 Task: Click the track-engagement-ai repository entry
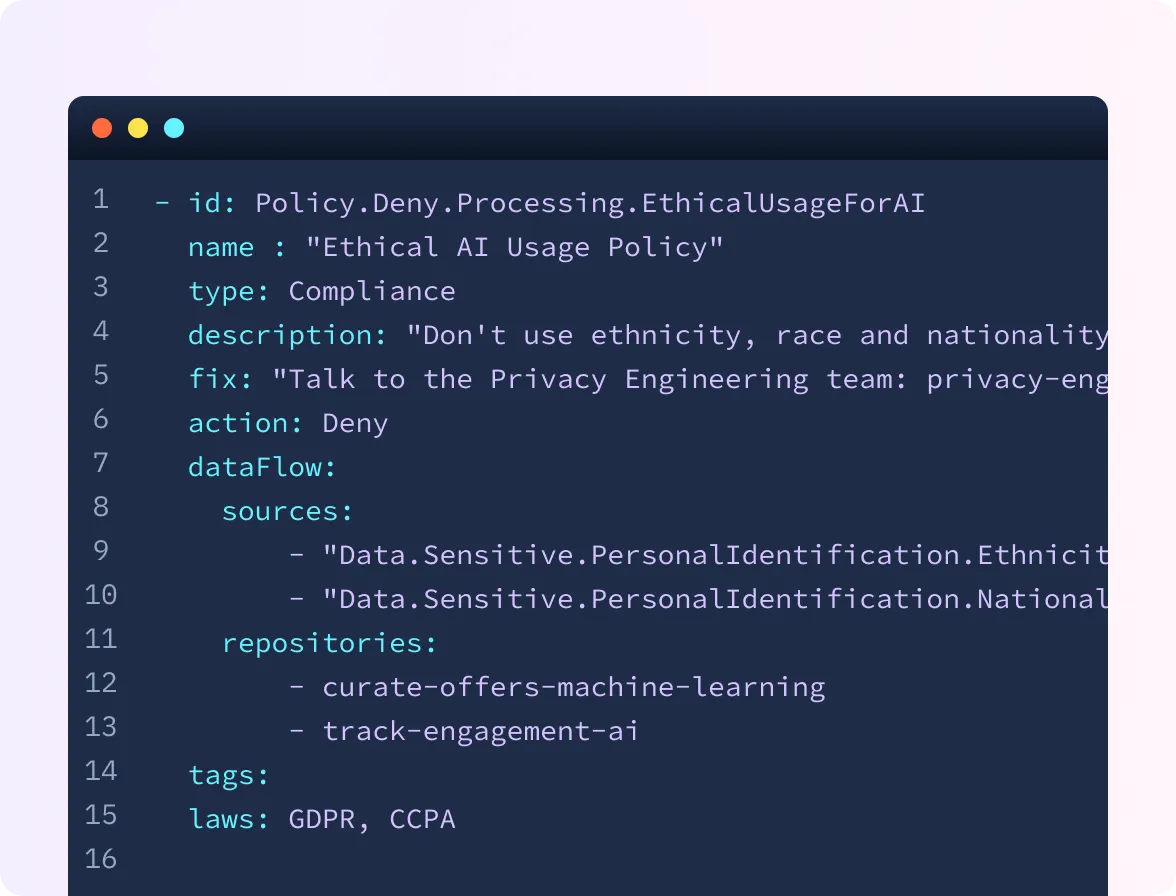[x=480, y=732]
